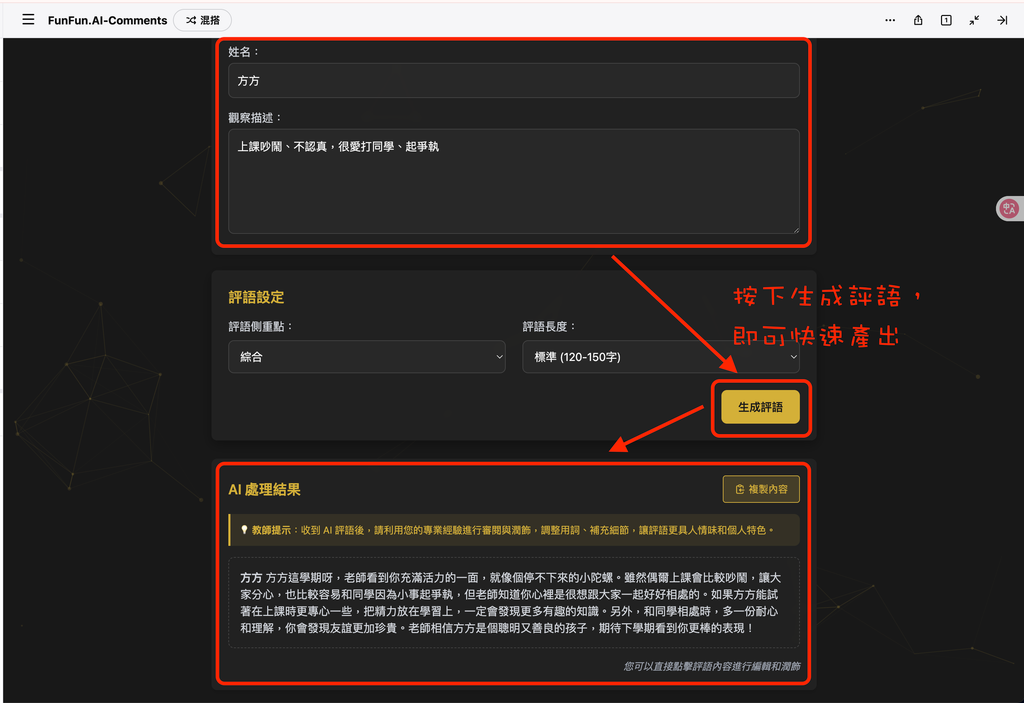Click the FunFun.AI-Comments title
This screenshot has width=1024, height=703.
click(x=107, y=19)
